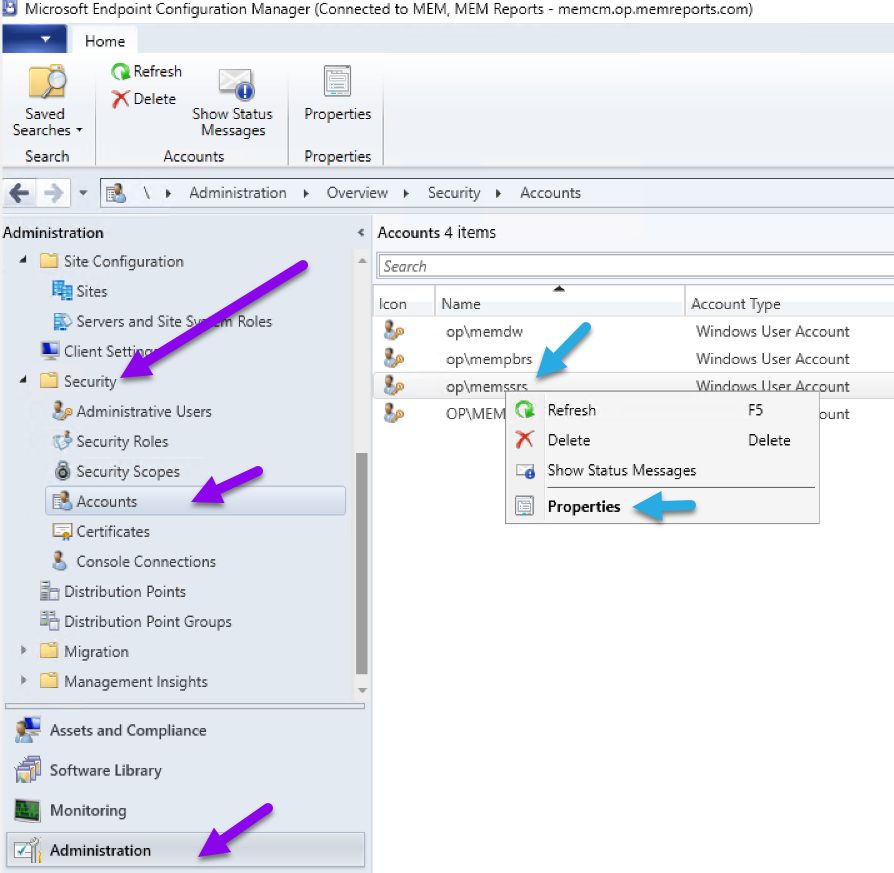This screenshot has height=873, width=894.
Task: Open the application menu dropdown button
Action: pos(34,39)
